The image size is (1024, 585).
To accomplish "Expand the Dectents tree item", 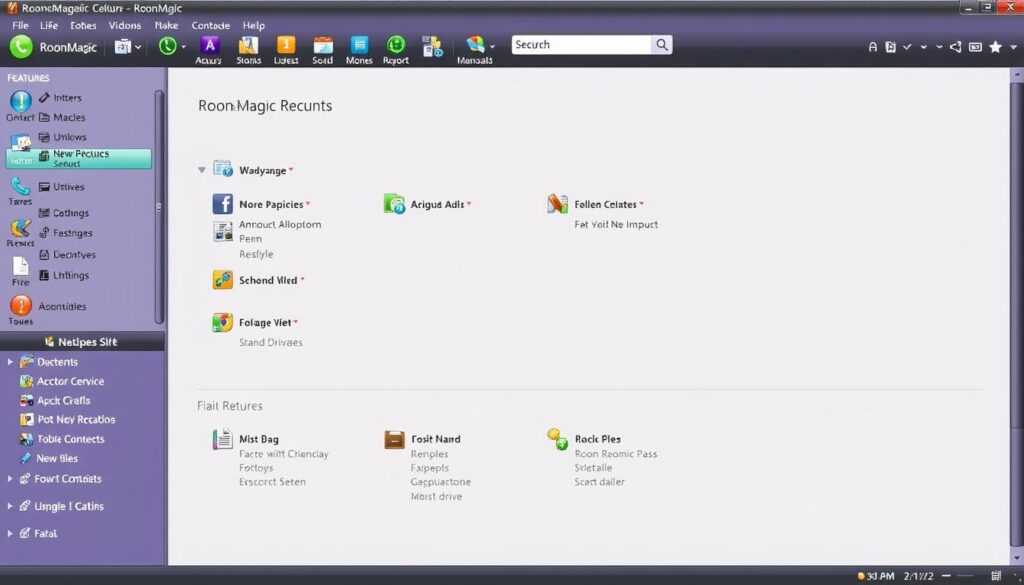I will (10, 361).
